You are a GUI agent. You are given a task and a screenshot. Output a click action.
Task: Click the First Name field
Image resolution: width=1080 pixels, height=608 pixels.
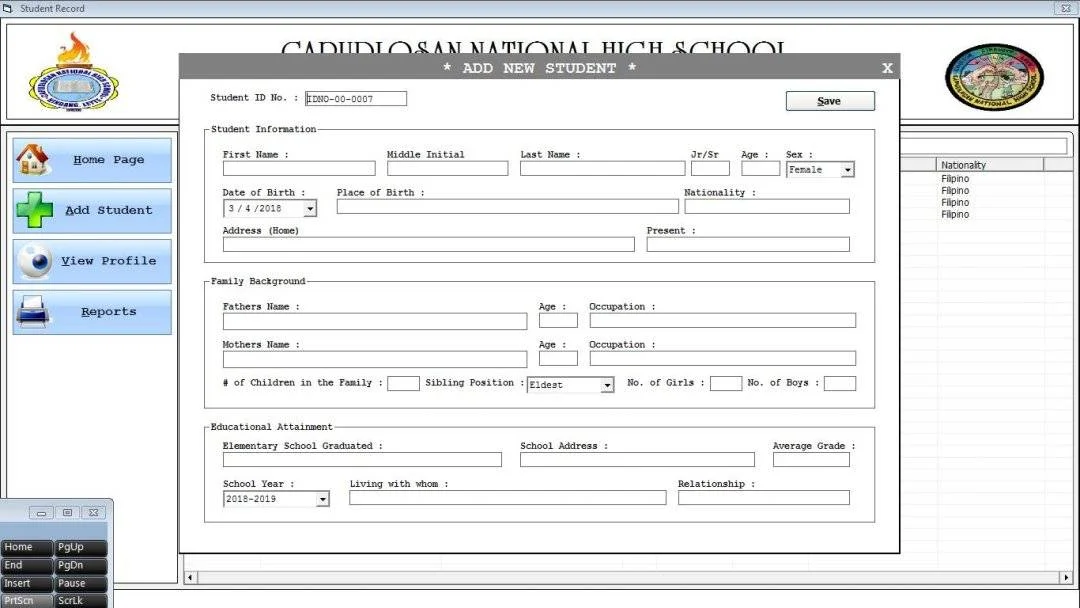coord(299,168)
